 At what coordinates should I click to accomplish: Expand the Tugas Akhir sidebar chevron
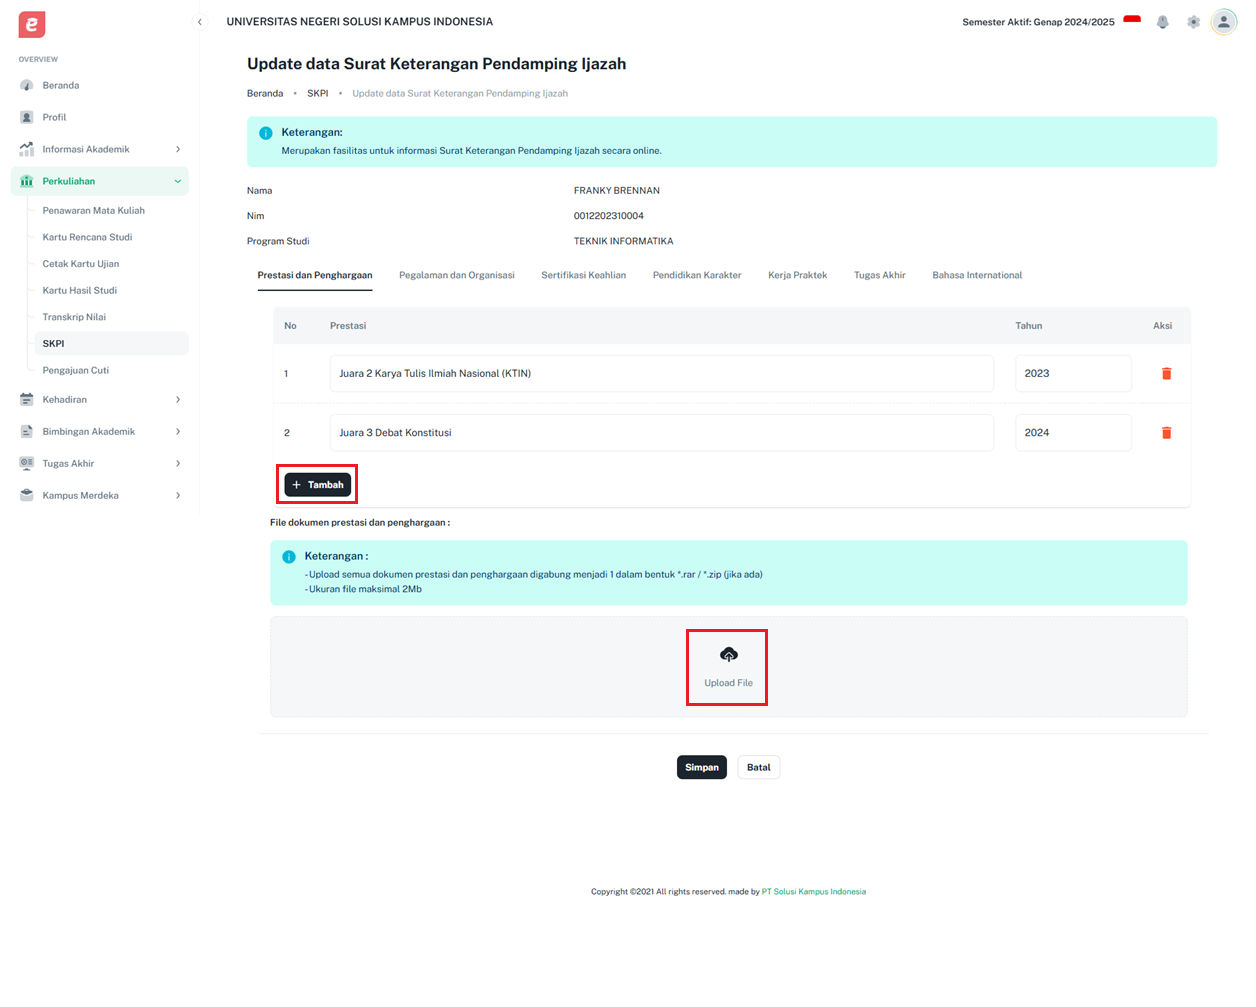click(x=178, y=463)
